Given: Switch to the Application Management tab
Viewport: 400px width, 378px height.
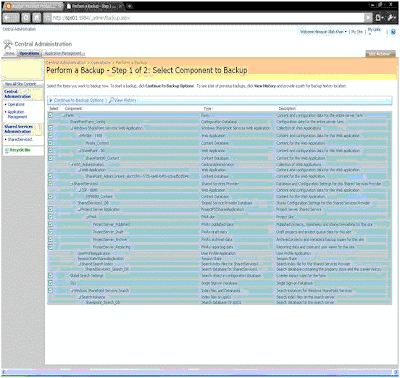Looking at the screenshot, I should [x=64, y=53].
